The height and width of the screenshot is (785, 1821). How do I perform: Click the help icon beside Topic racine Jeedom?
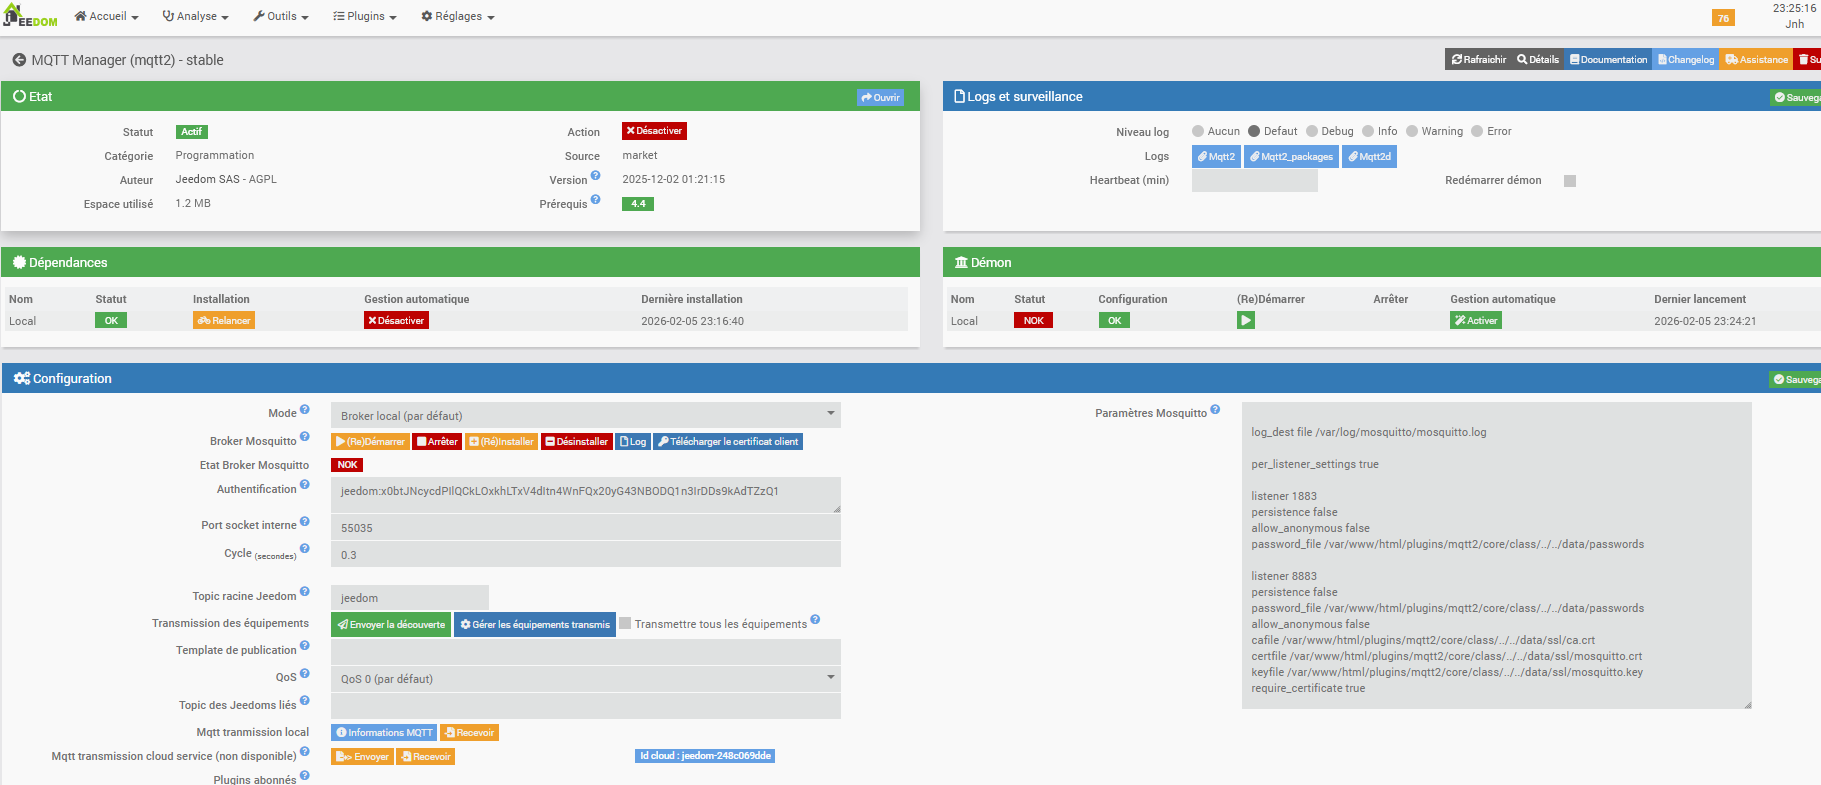305,592
